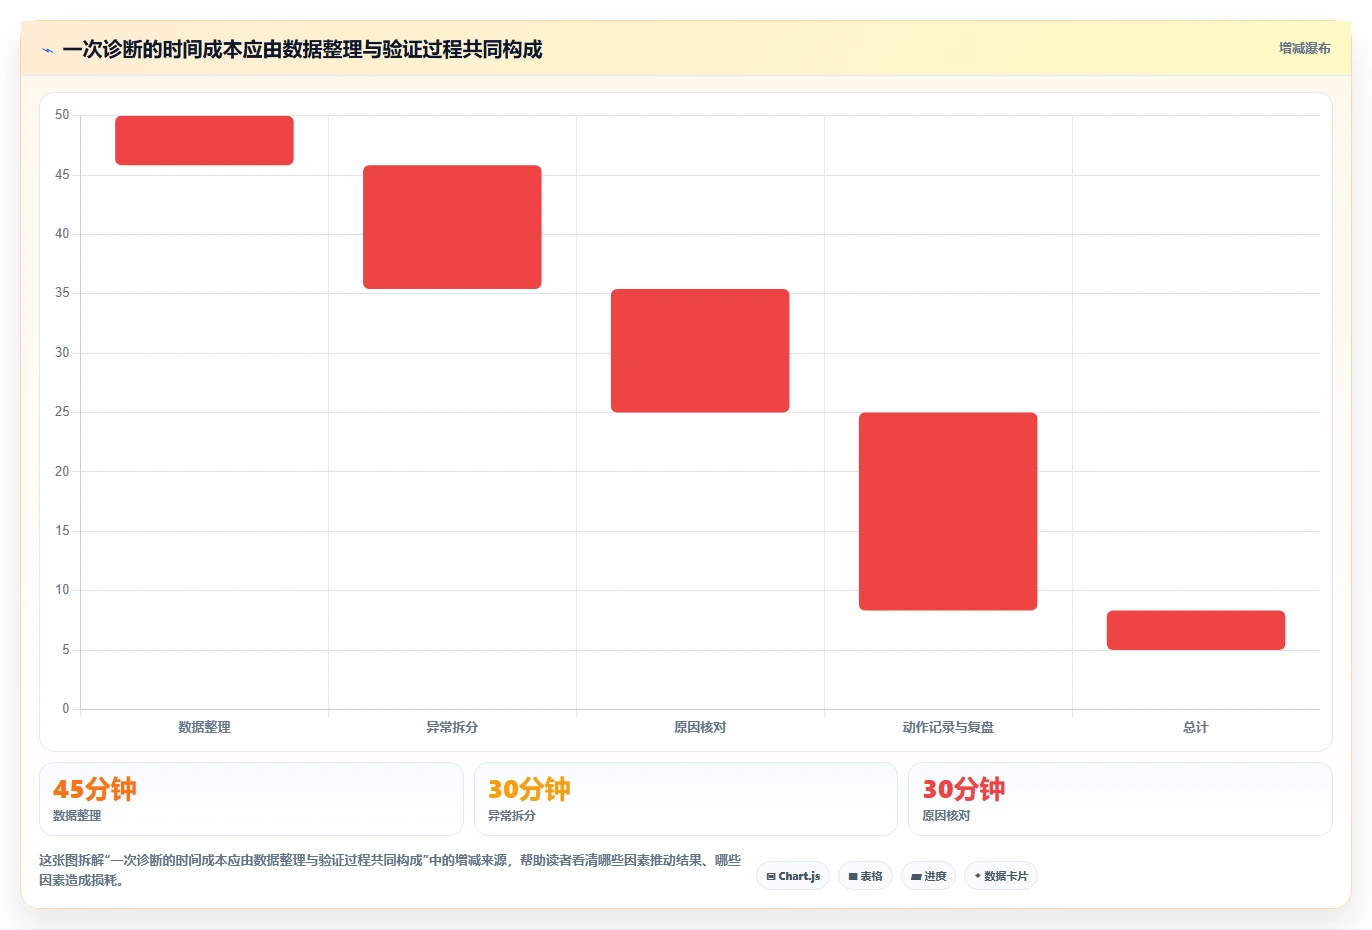Viewport: 1372px width, 930px height.
Task: Open the 45分钟 数据整理 stat card
Action: tap(251, 799)
